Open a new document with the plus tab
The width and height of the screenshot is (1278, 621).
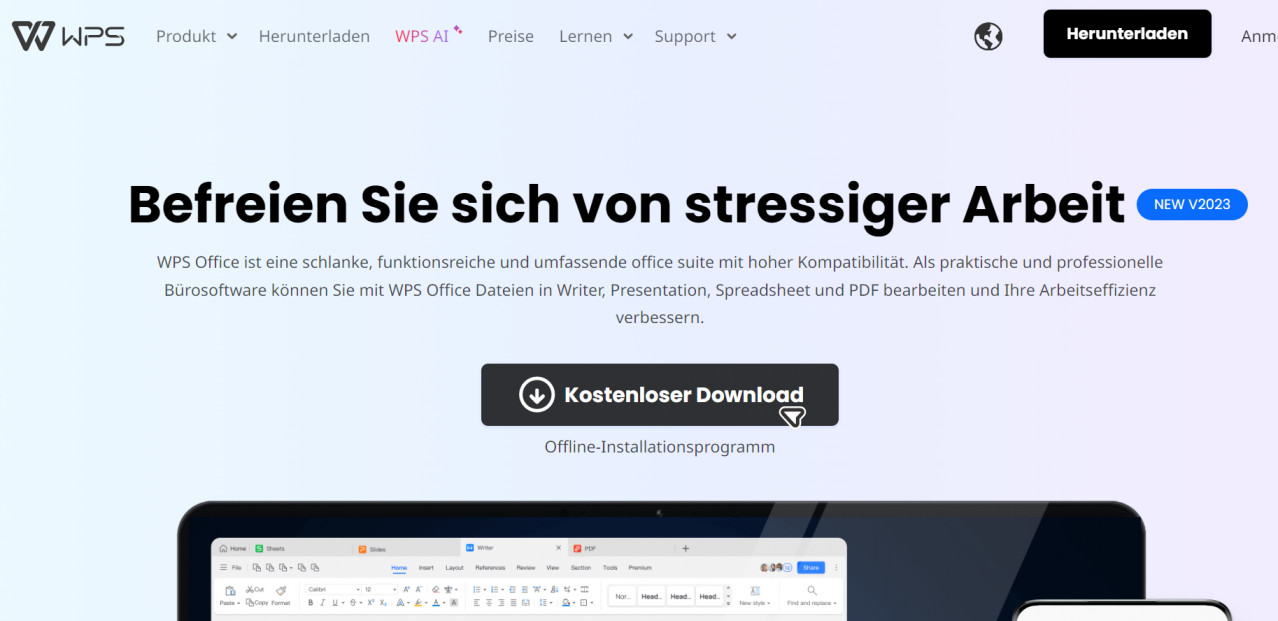point(684,548)
